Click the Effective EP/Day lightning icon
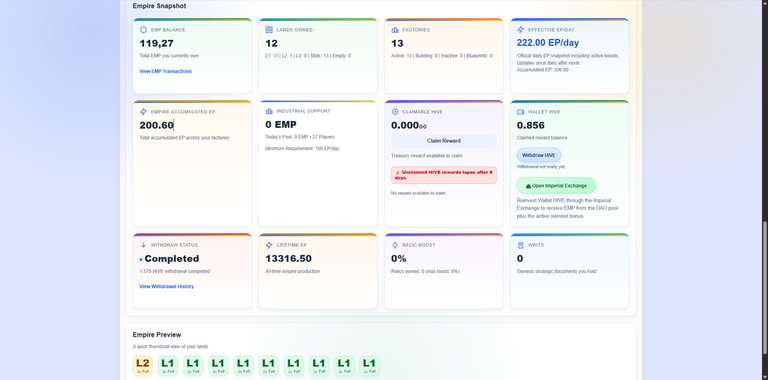This screenshot has width=768, height=380. click(x=521, y=30)
